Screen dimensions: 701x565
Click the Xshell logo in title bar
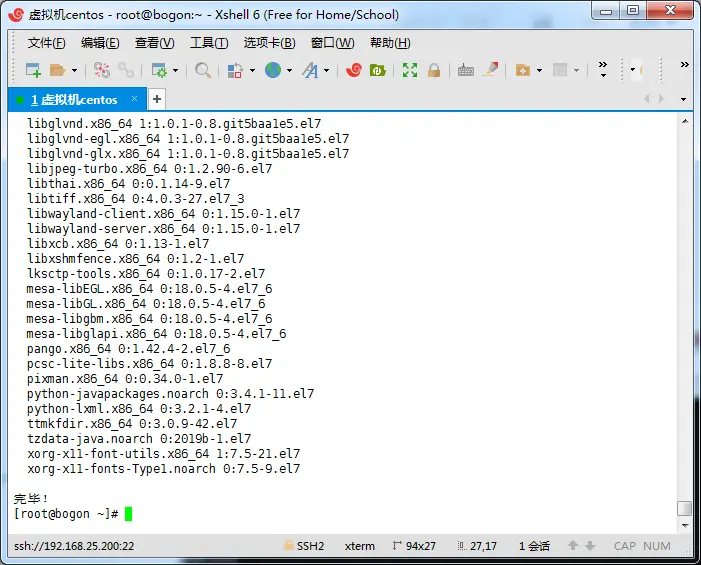pyautogui.click(x=17, y=15)
